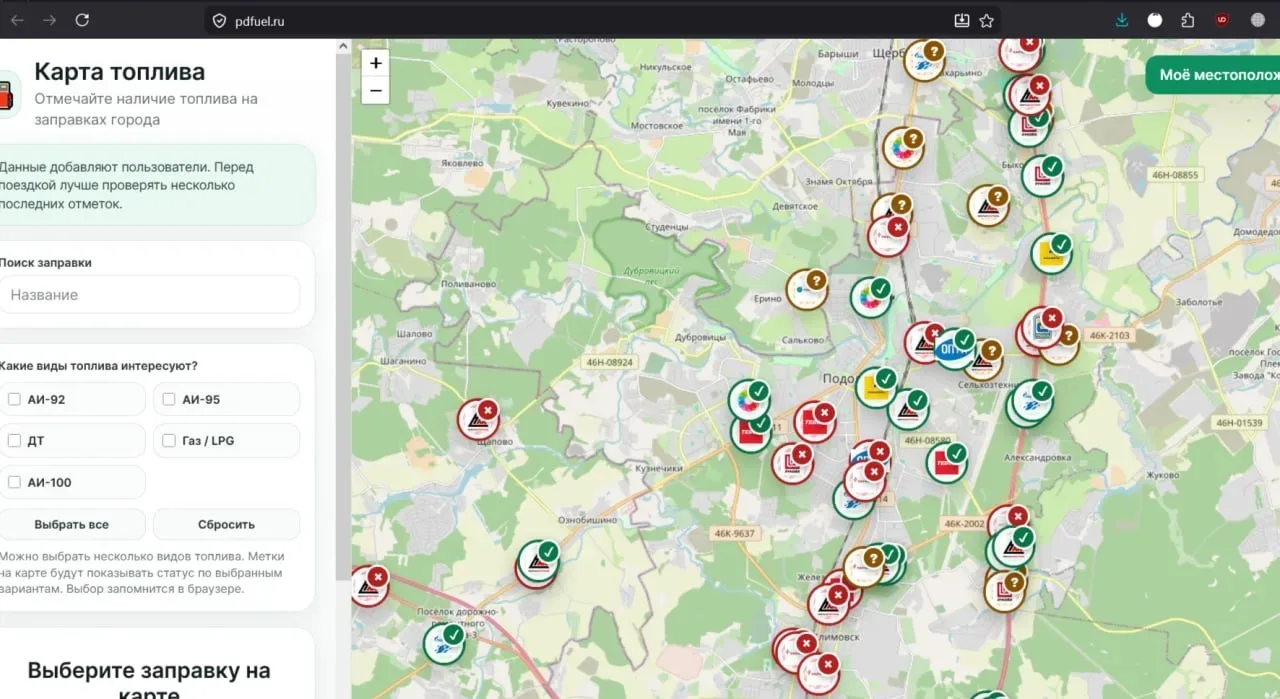1280x699 pixels.
Task: Open the extensions puzzle-piece menu
Action: point(1188,20)
